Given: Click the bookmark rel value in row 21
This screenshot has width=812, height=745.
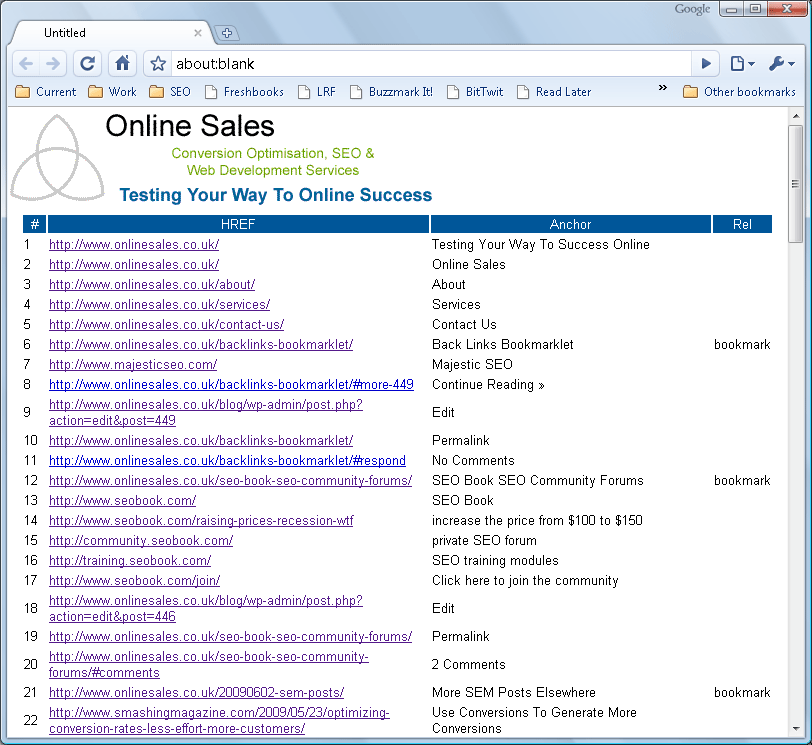Looking at the screenshot, I should [742, 693].
